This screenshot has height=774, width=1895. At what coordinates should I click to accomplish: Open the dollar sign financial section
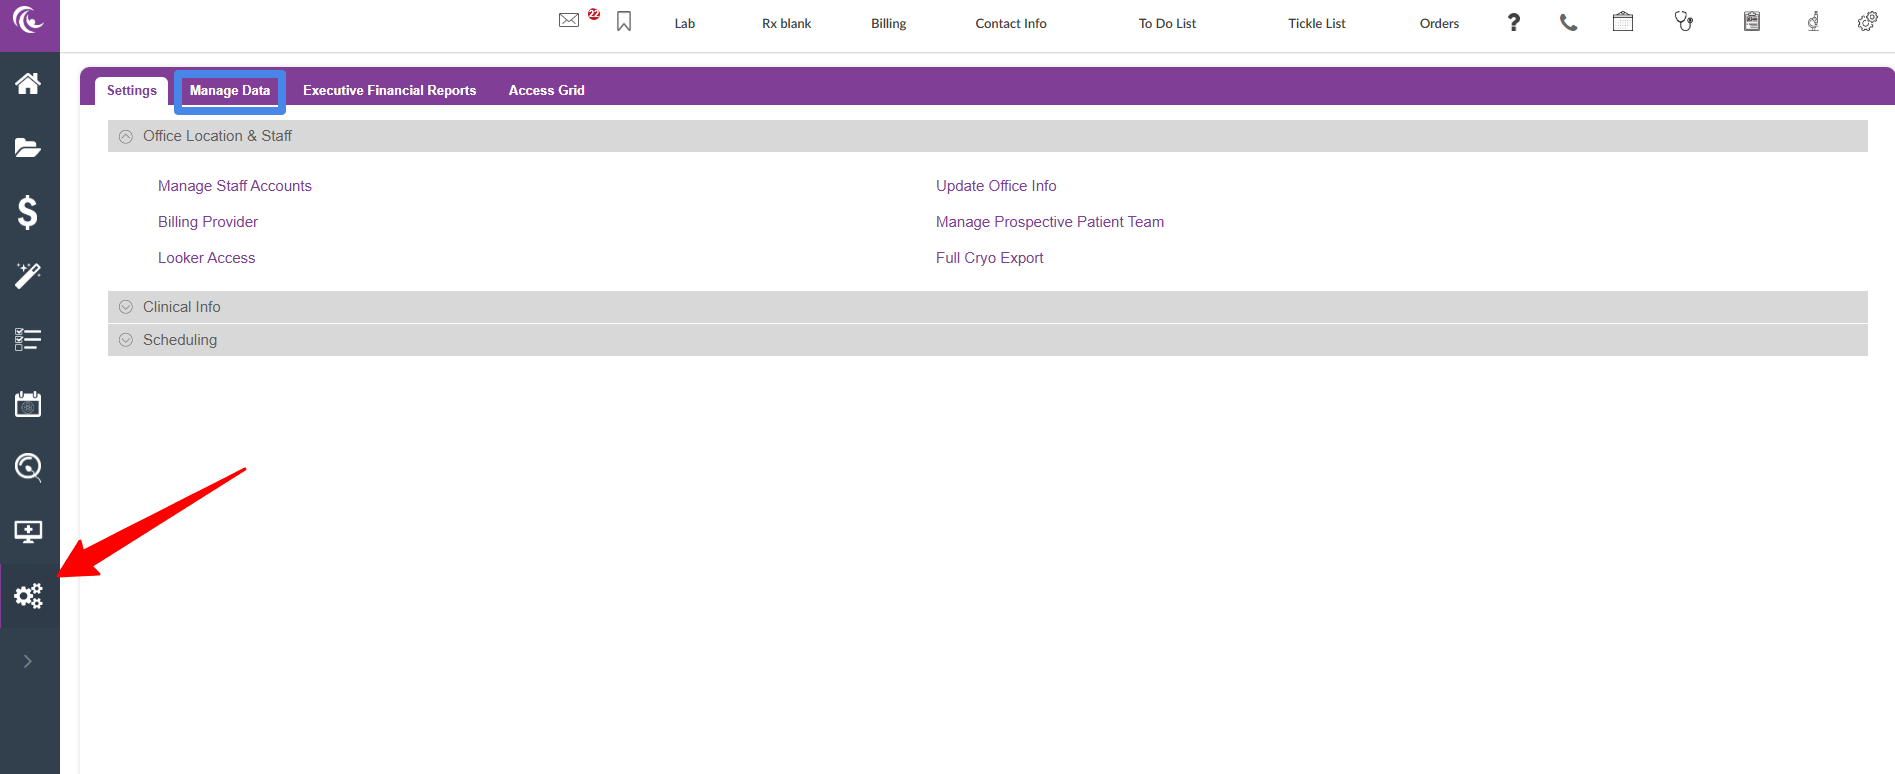pyautogui.click(x=28, y=212)
